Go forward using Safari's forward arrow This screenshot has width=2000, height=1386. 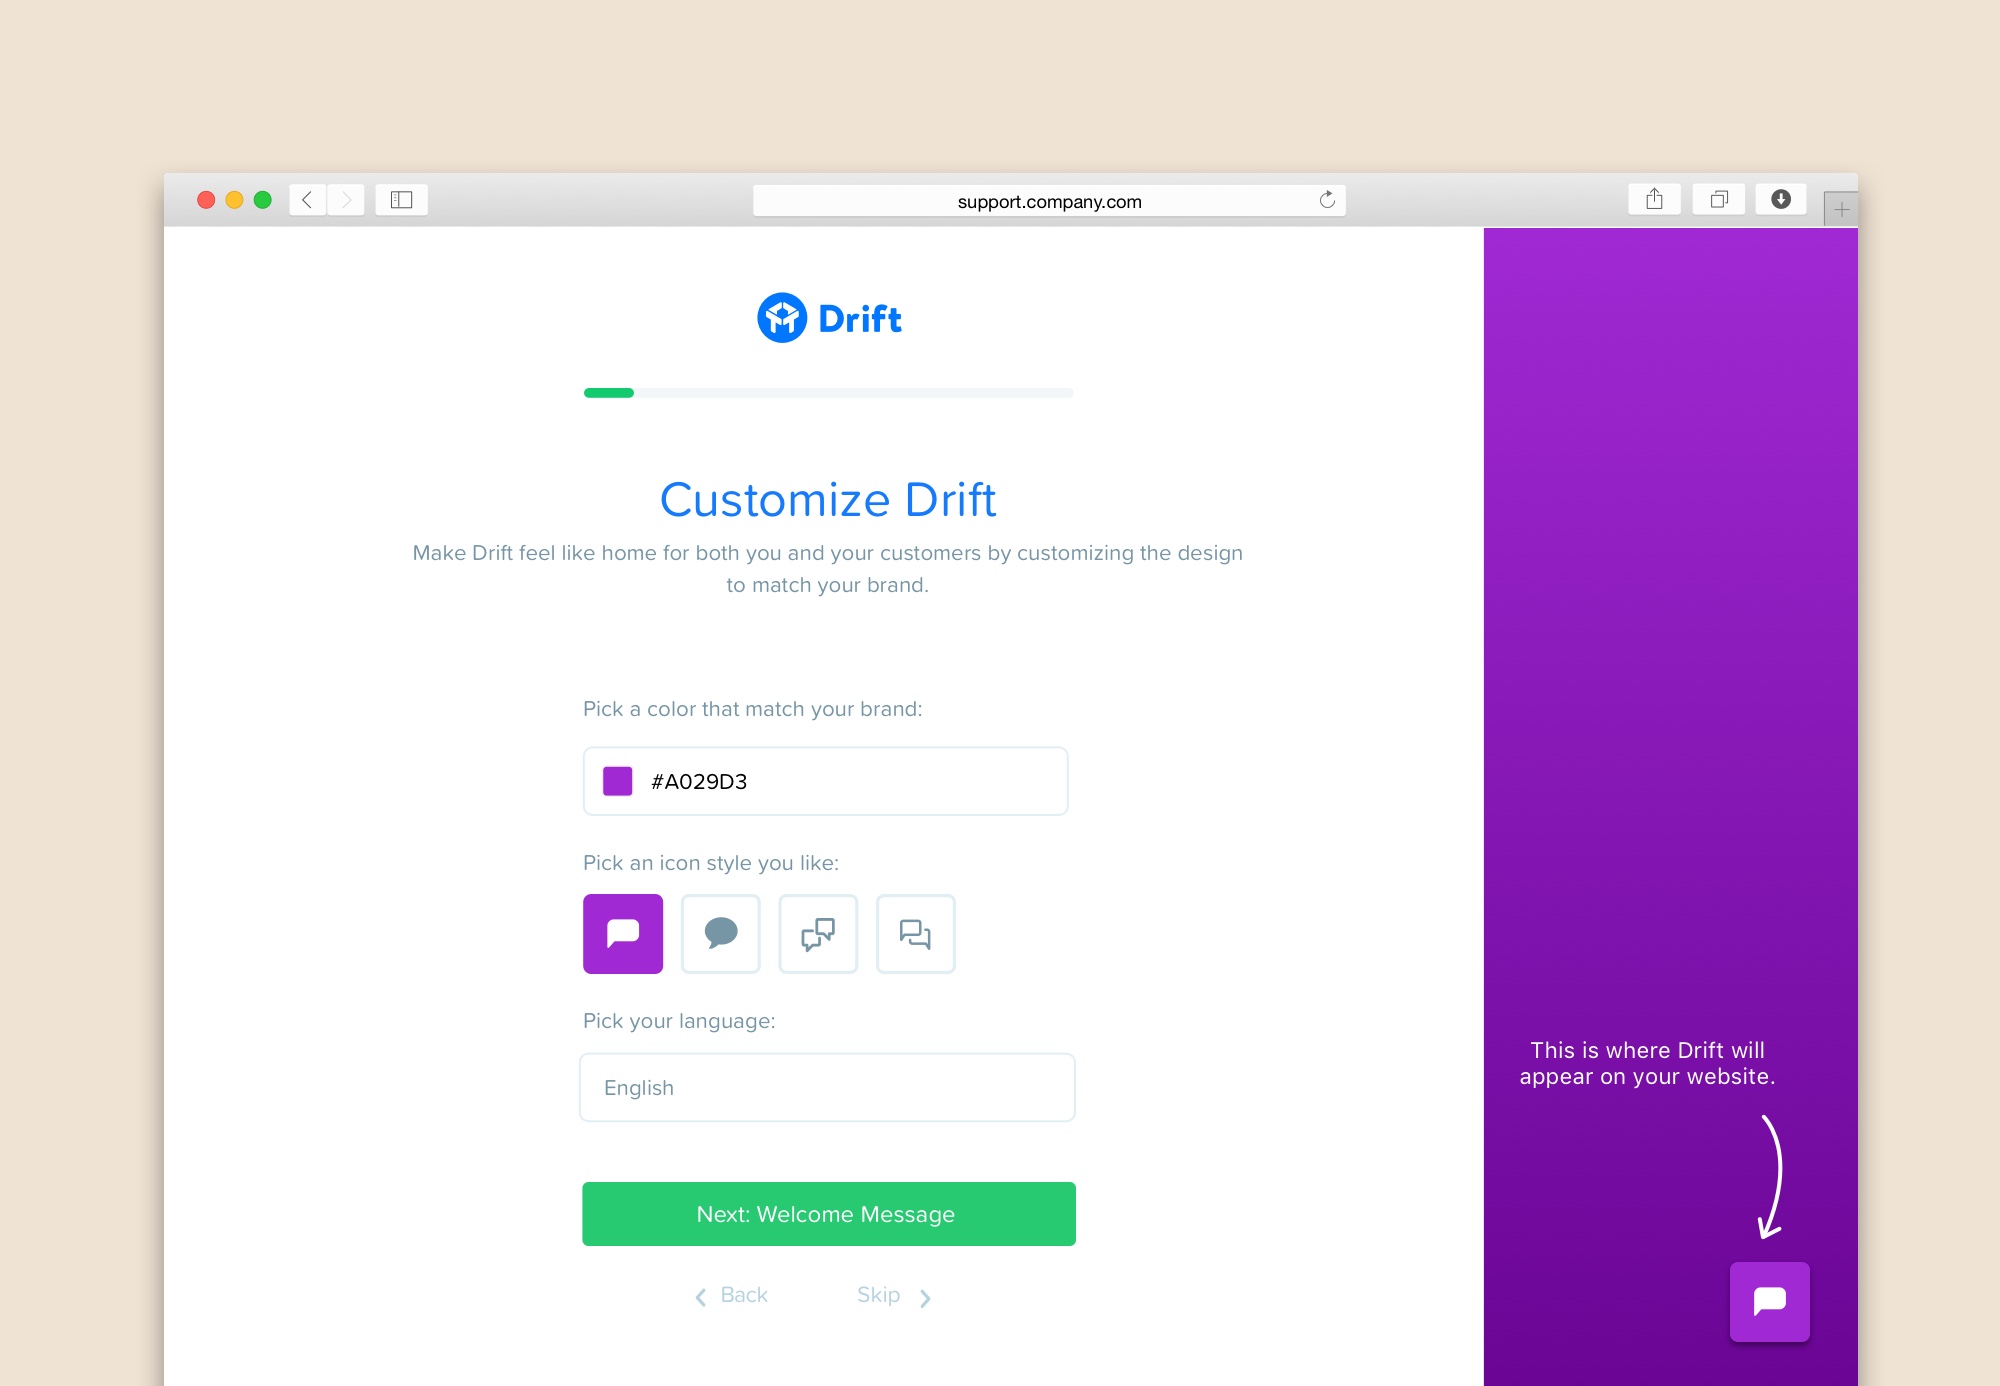[x=346, y=200]
